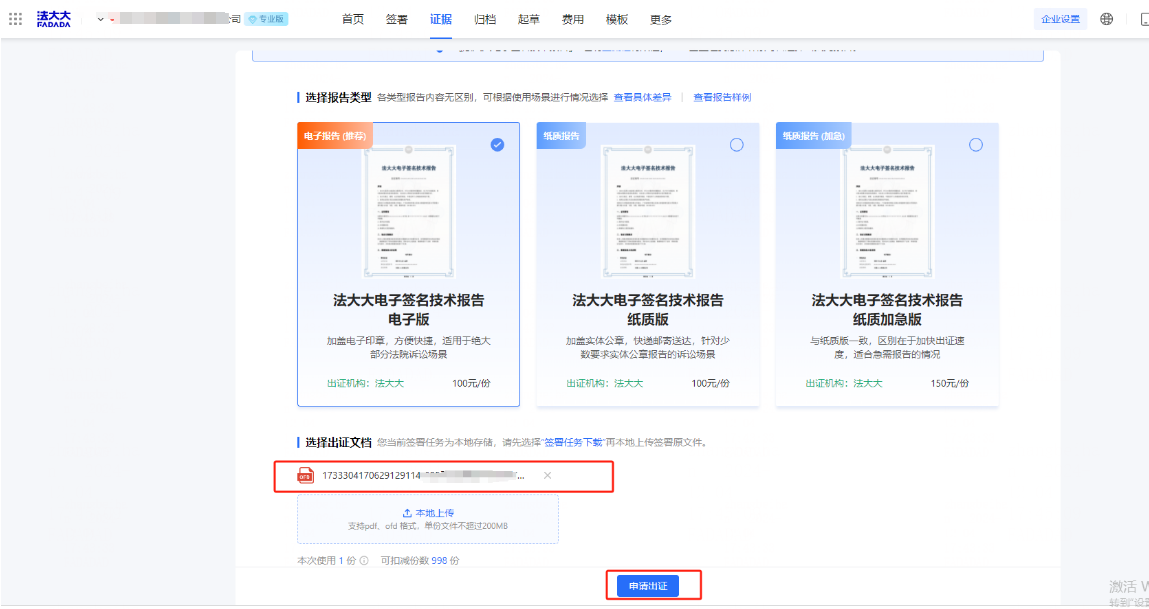Open the 签署 tab
Image resolution: width=1149 pixels, height=609 pixels.
point(396,19)
